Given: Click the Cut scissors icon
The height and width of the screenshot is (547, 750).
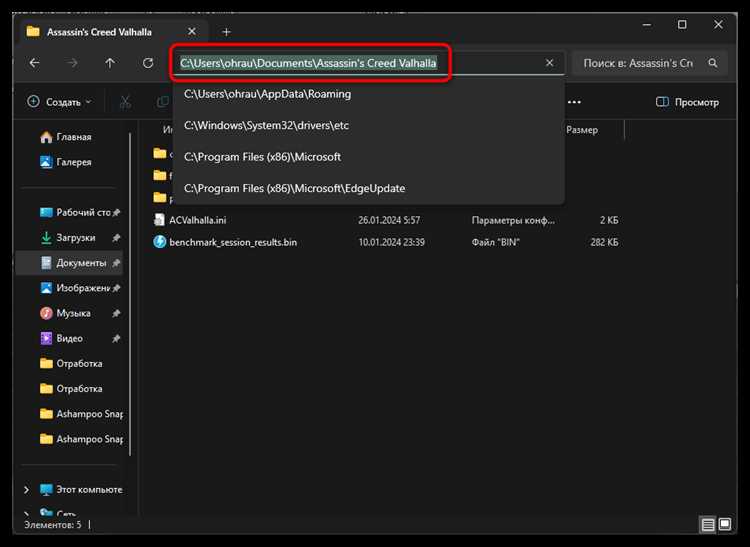Looking at the screenshot, I should point(125,102).
